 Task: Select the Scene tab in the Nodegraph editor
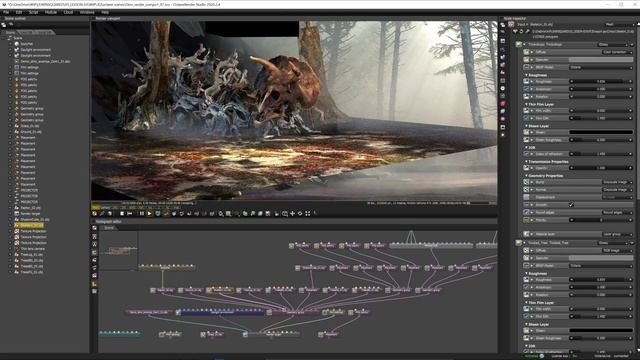click(x=109, y=228)
